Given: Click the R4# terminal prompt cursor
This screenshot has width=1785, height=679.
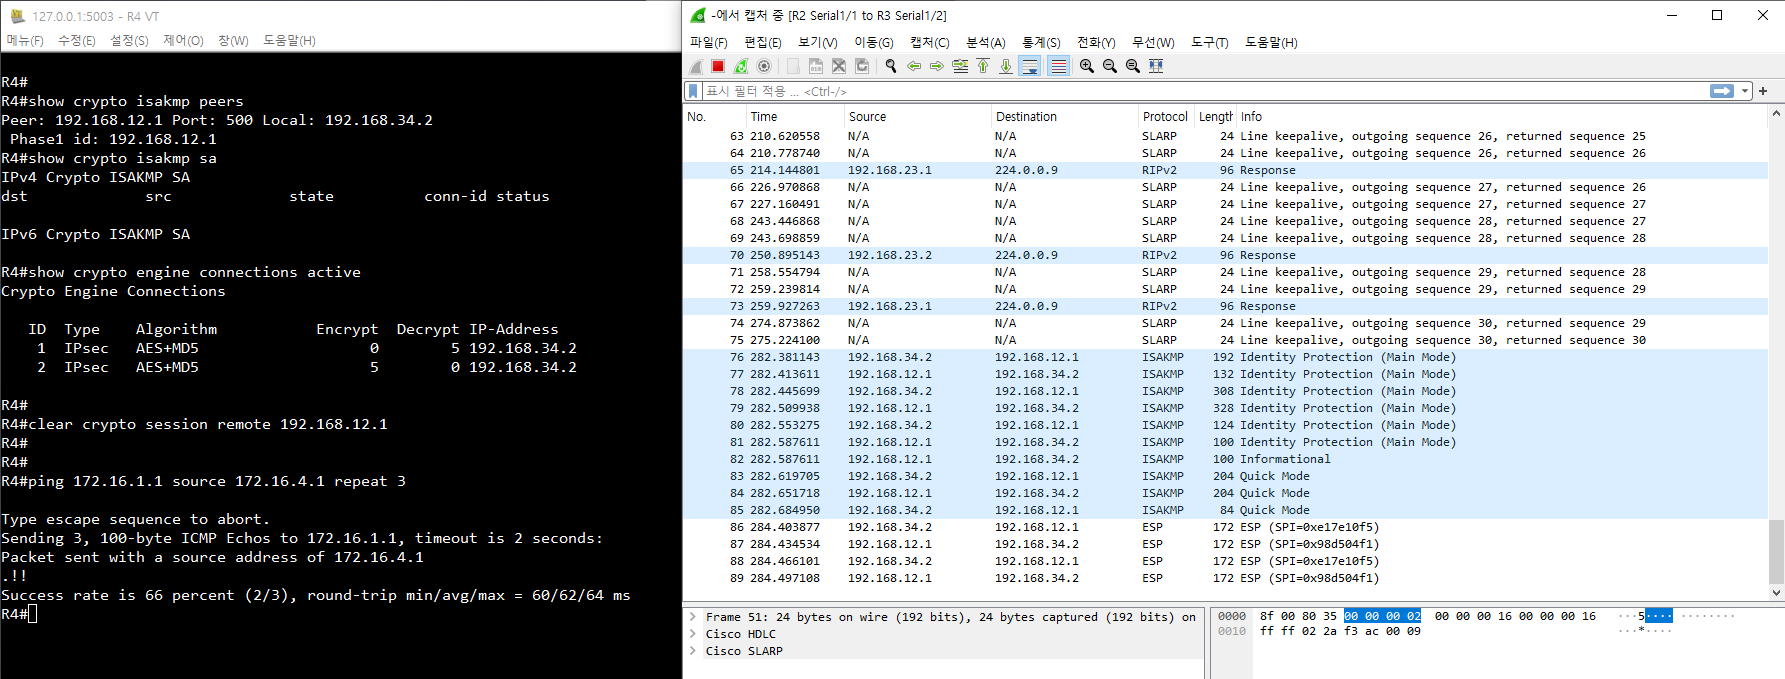Looking at the screenshot, I should point(33,614).
